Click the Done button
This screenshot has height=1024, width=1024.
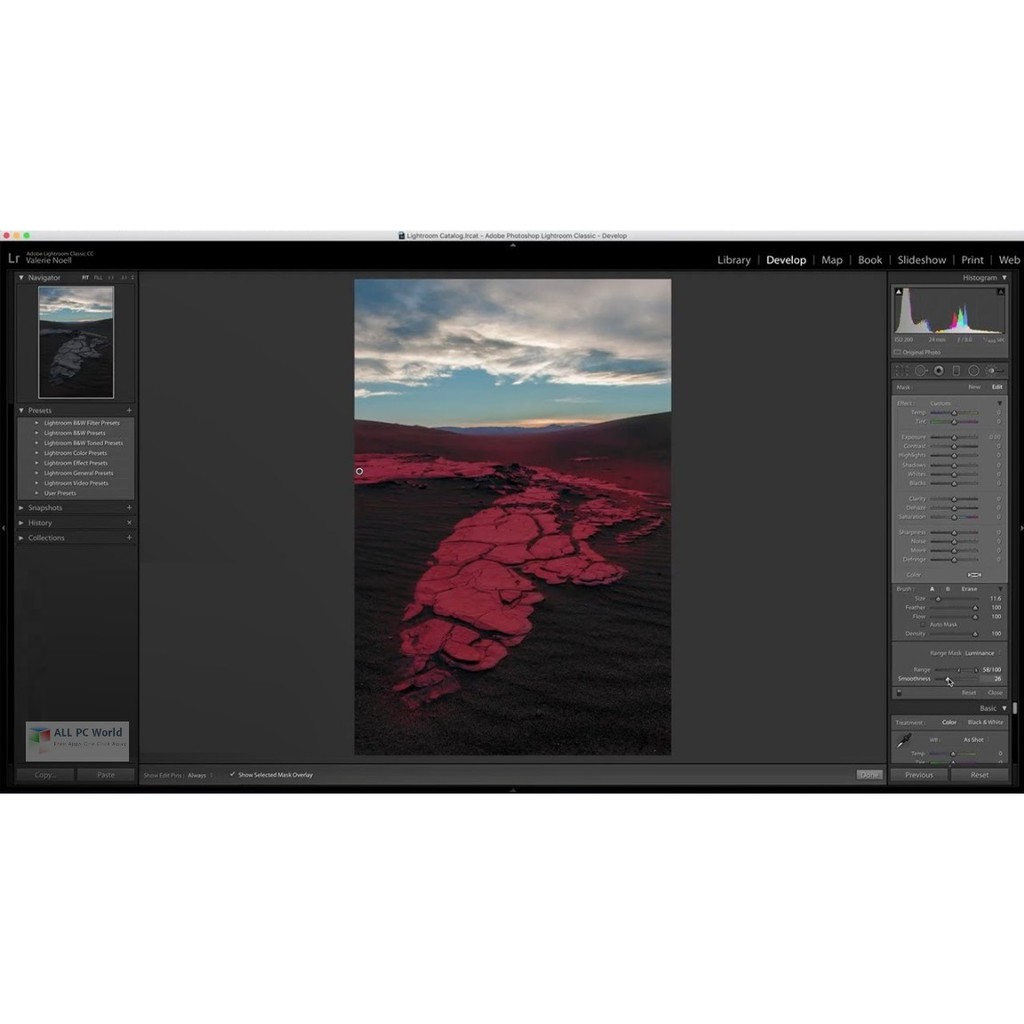pyautogui.click(x=869, y=775)
